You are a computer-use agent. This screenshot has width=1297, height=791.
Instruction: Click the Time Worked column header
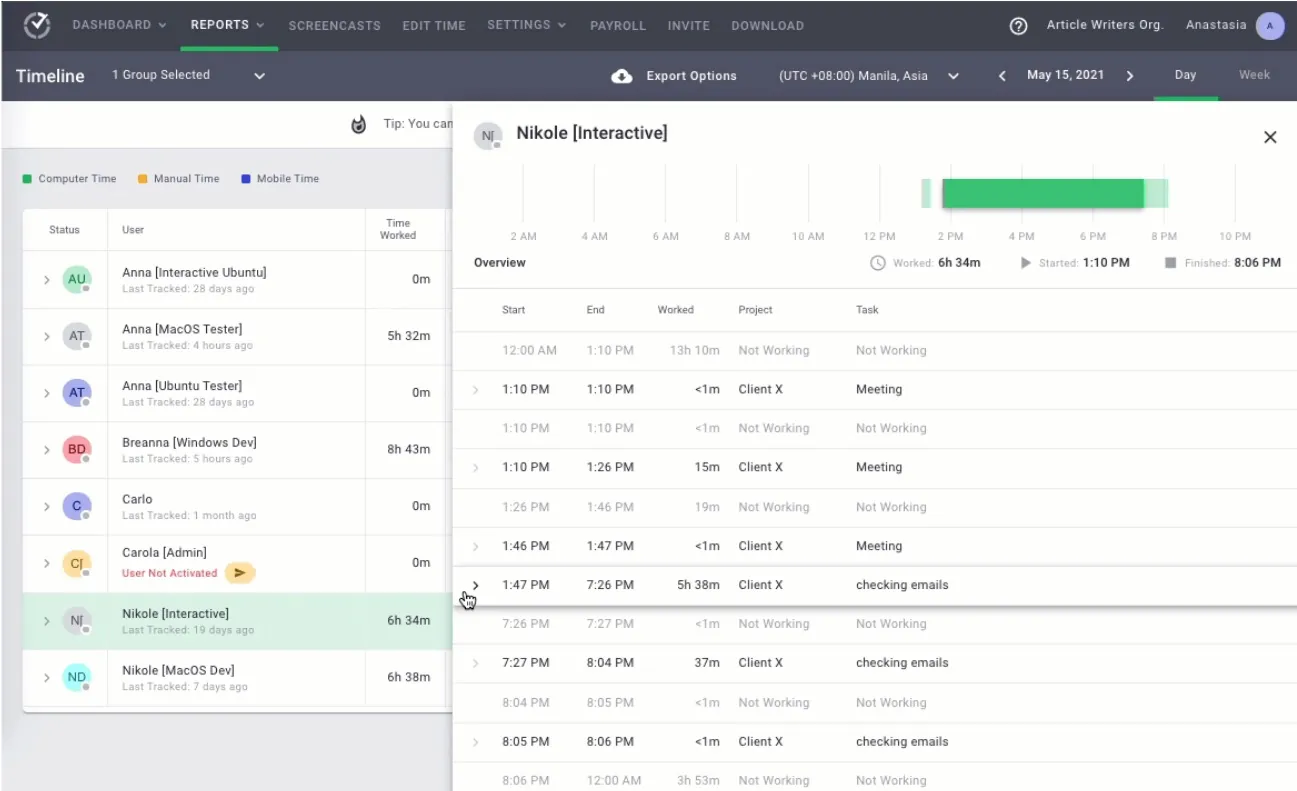[398, 229]
